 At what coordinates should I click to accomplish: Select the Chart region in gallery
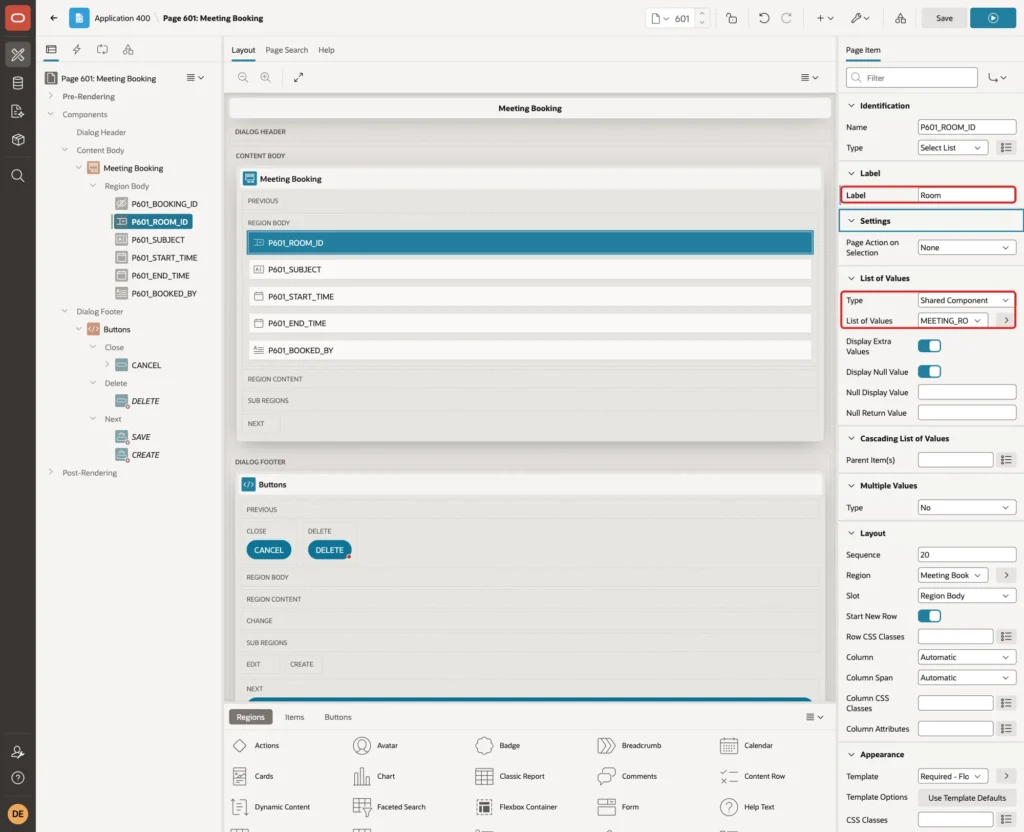pos(374,776)
